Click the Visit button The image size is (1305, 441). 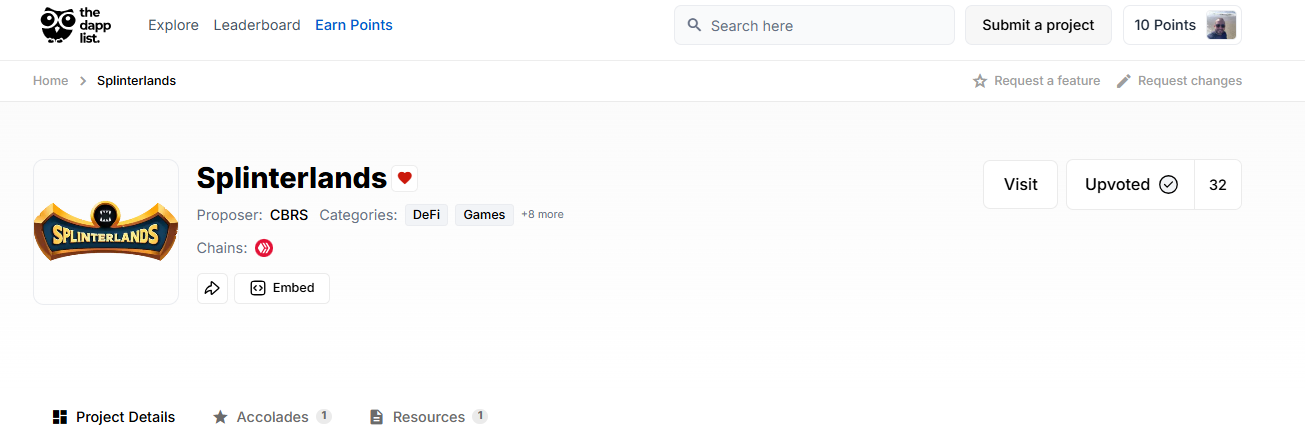[1020, 184]
